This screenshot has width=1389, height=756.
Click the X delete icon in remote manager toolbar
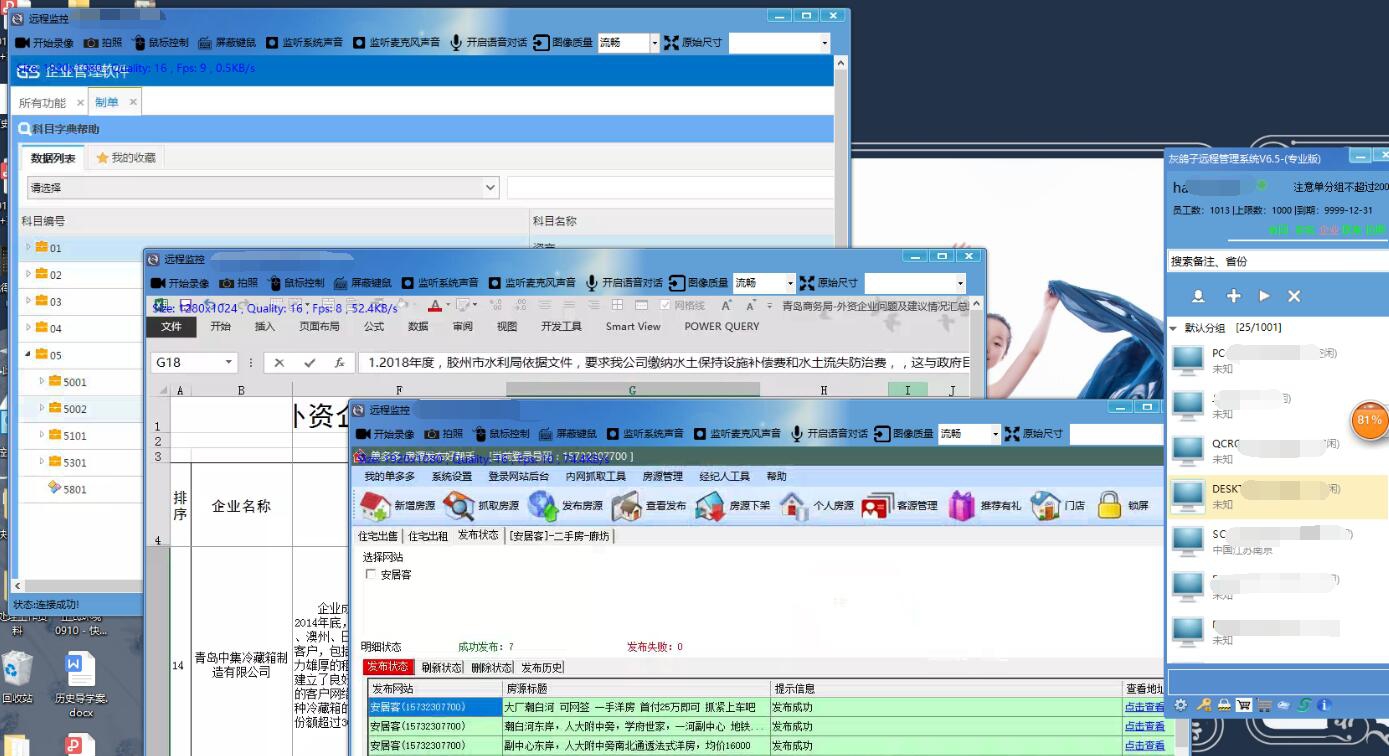point(1294,296)
